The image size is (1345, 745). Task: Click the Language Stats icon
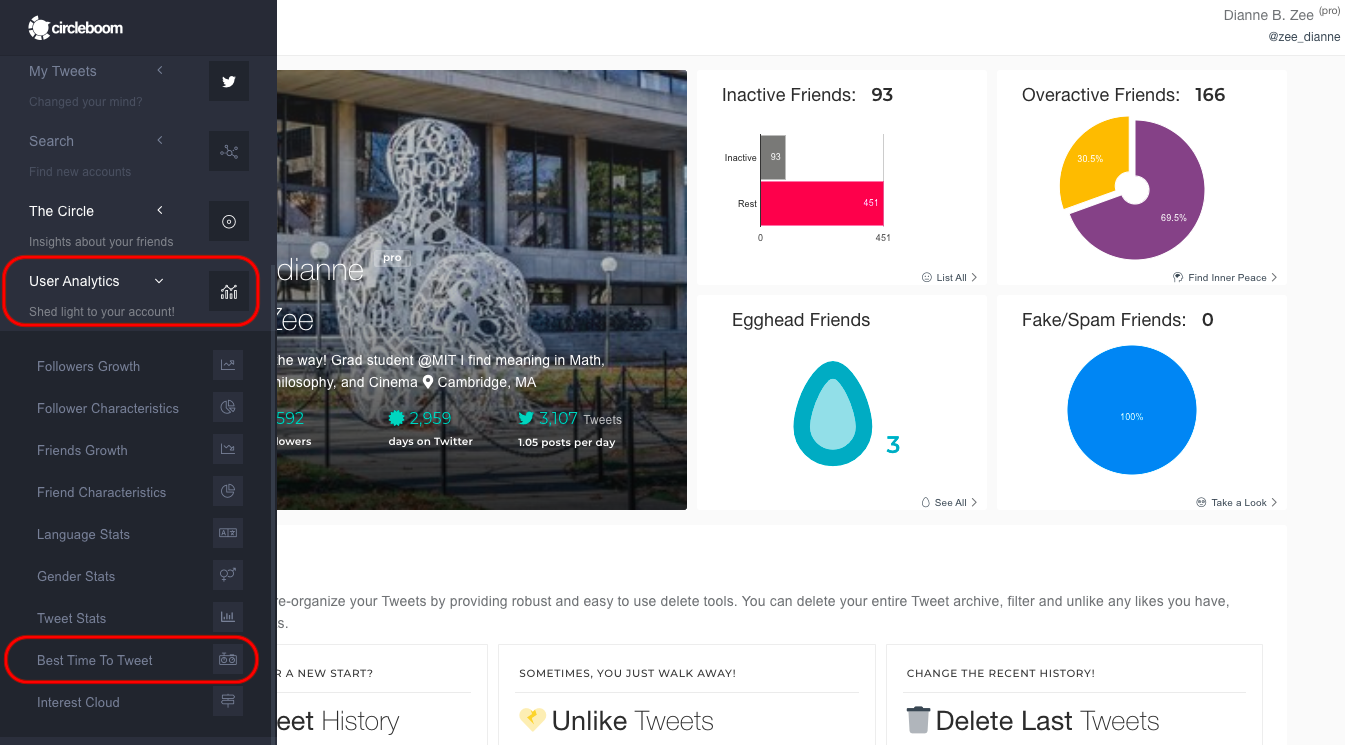point(228,534)
